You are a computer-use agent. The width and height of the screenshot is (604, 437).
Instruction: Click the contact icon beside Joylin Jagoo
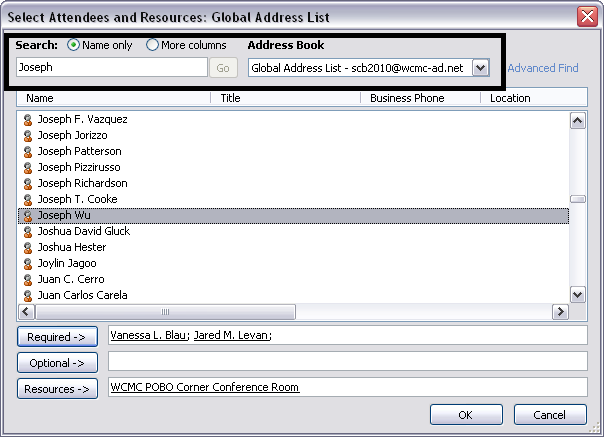pyautogui.click(x=28, y=263)
